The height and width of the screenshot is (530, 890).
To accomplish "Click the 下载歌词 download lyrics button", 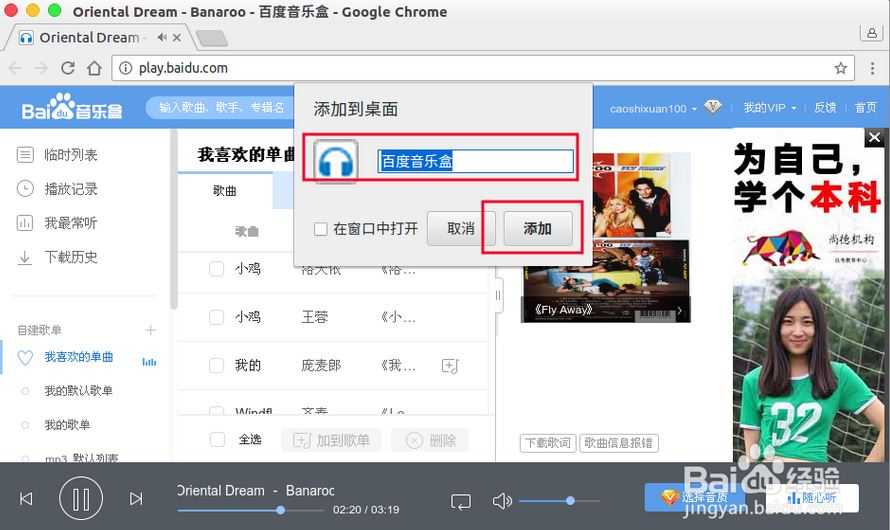I will point(548,443).
